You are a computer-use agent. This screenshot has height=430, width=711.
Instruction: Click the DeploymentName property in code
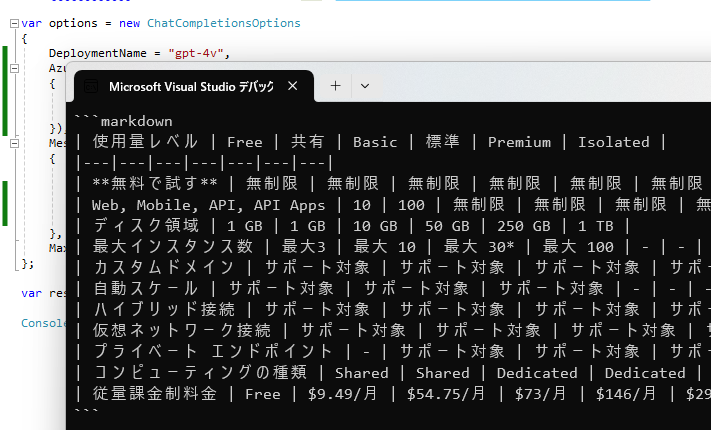[x=97, y=53]
